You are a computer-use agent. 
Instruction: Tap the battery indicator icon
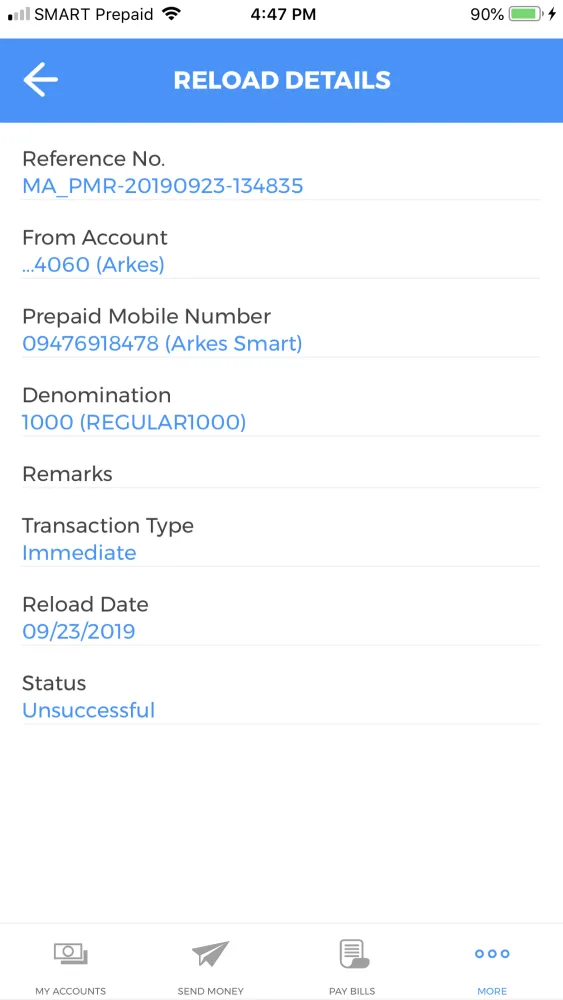[526, 14]
